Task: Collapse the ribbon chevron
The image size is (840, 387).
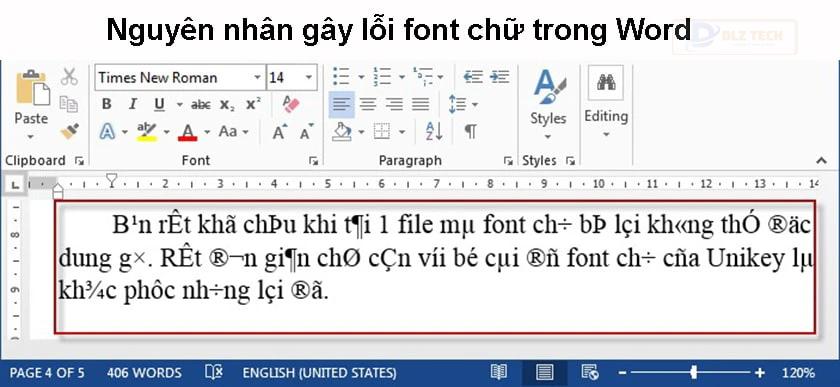Action: click(821, 160)
